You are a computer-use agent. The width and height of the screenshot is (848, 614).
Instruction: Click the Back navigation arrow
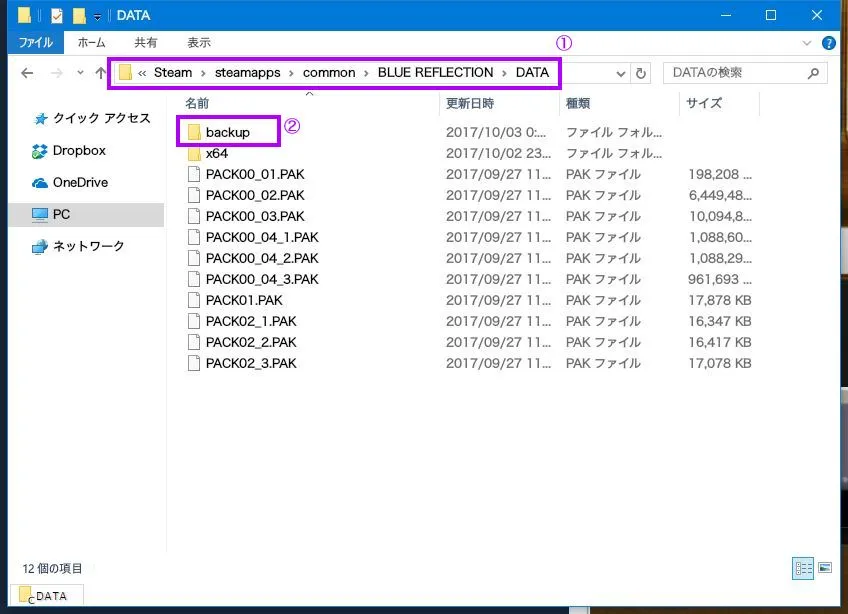coord(27,73)
